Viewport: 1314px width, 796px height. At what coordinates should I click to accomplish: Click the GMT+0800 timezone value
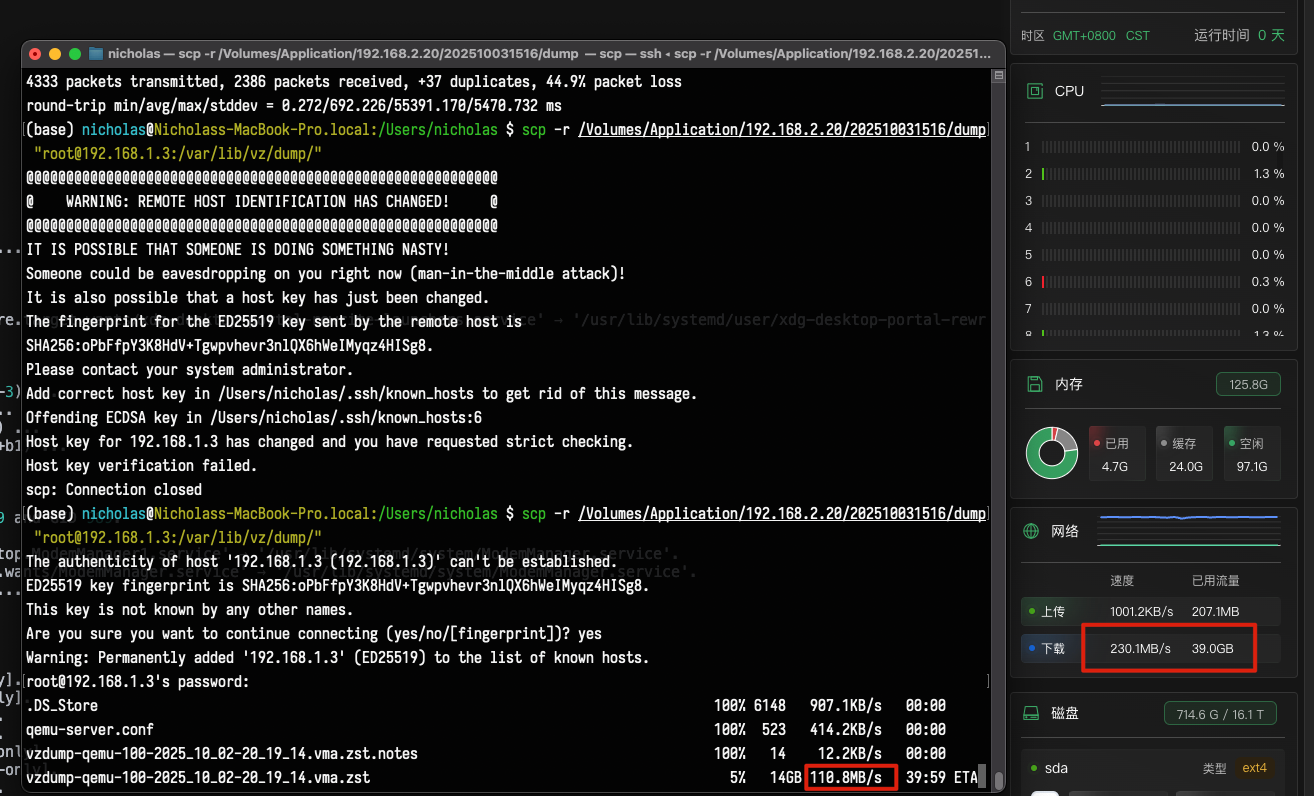pyautogui.click(x=1084, y=35)
